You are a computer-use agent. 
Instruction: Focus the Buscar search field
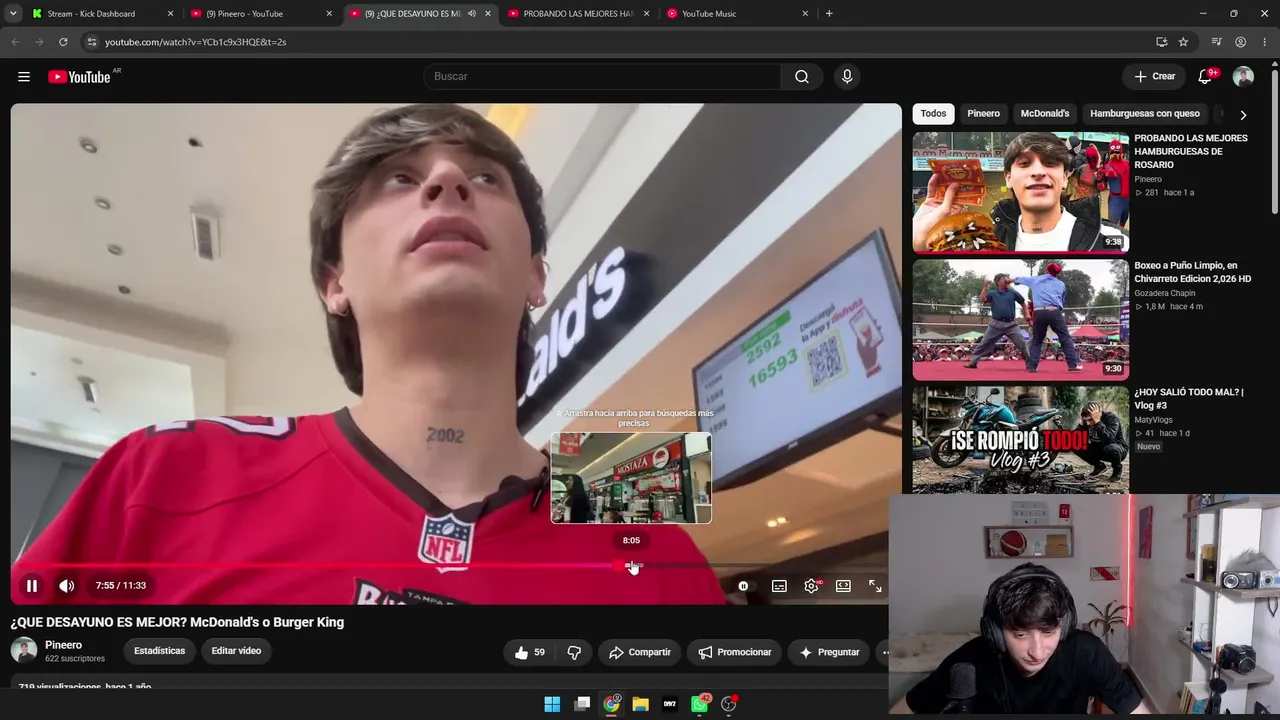click(x=602, y=77)
